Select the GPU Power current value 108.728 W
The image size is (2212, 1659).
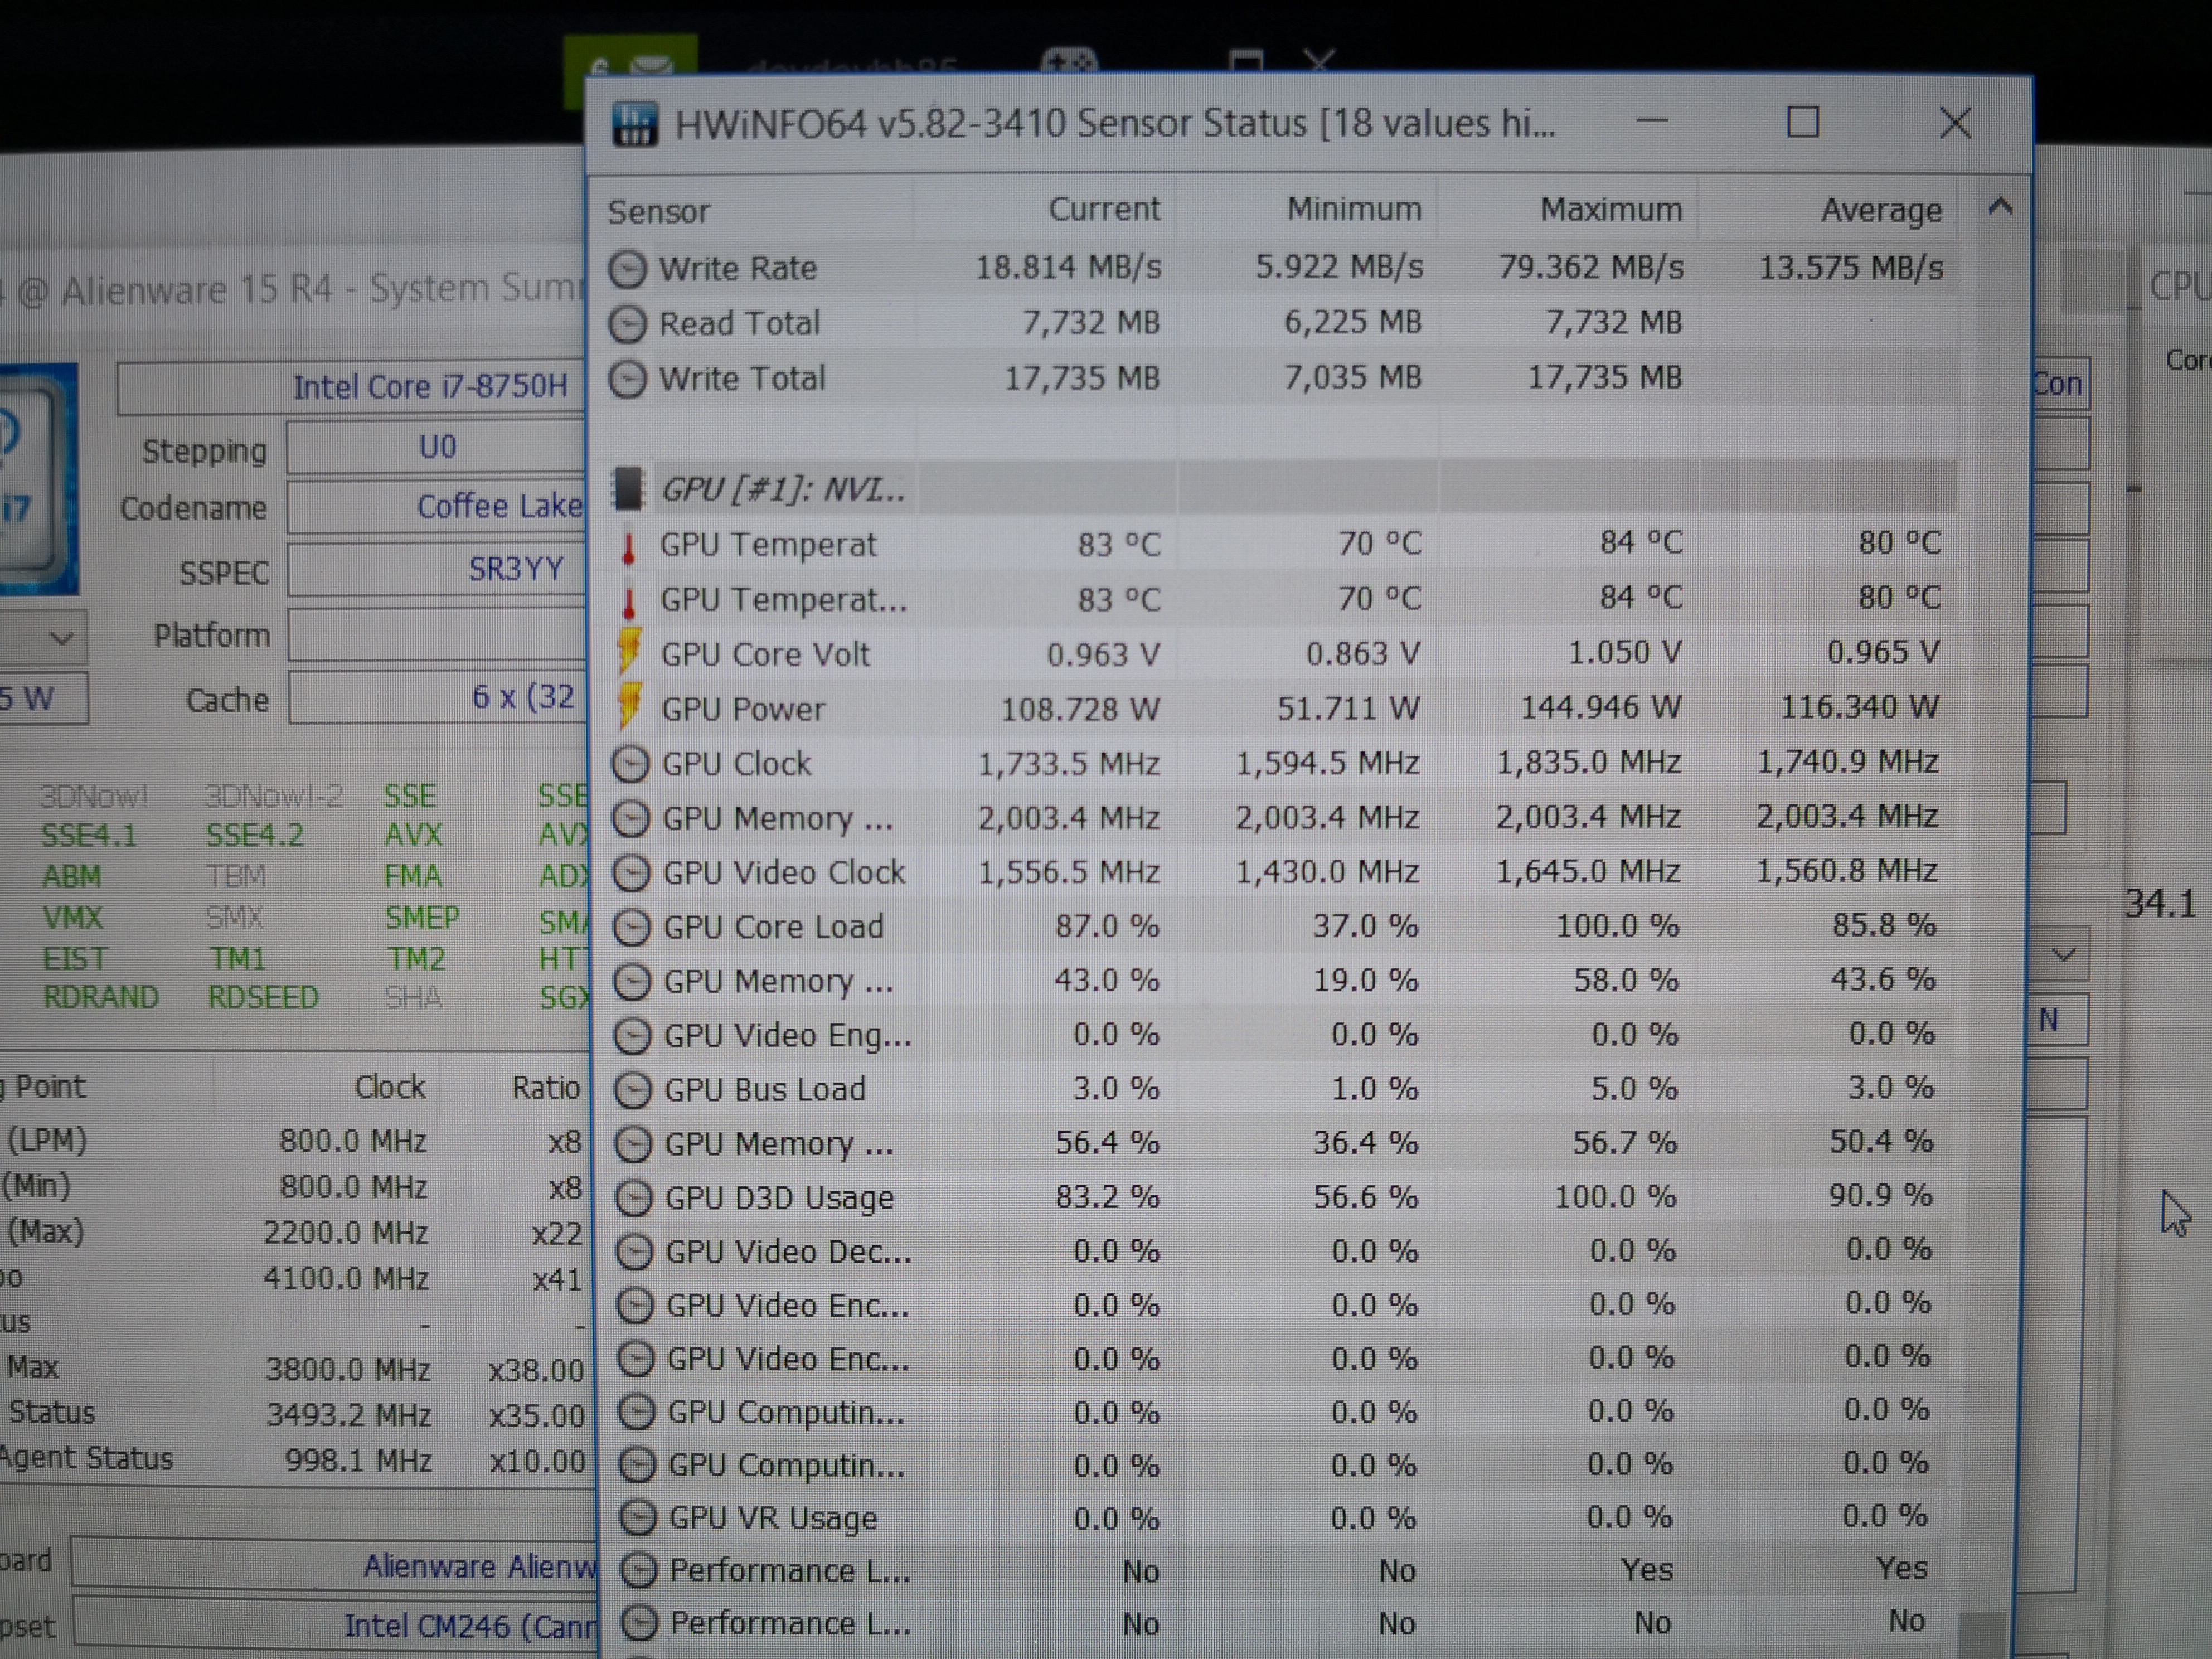1080,710
